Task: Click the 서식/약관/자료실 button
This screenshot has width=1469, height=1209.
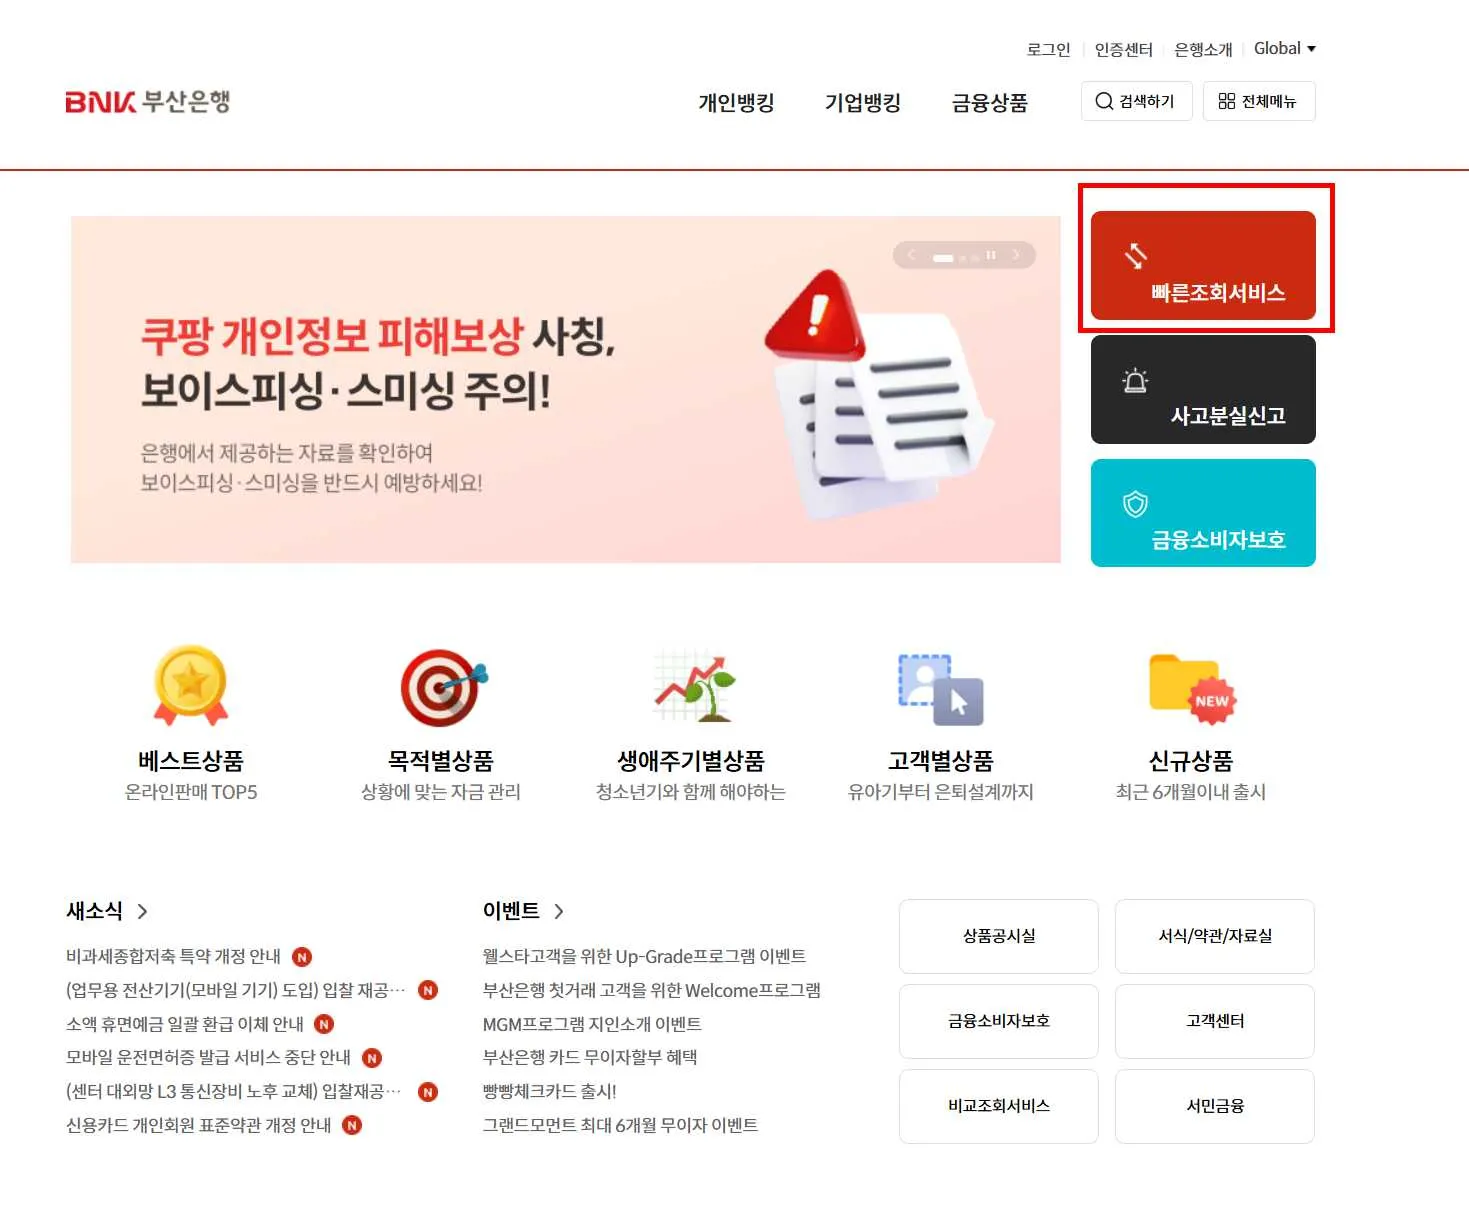Action: click(x=1215, y=936)
